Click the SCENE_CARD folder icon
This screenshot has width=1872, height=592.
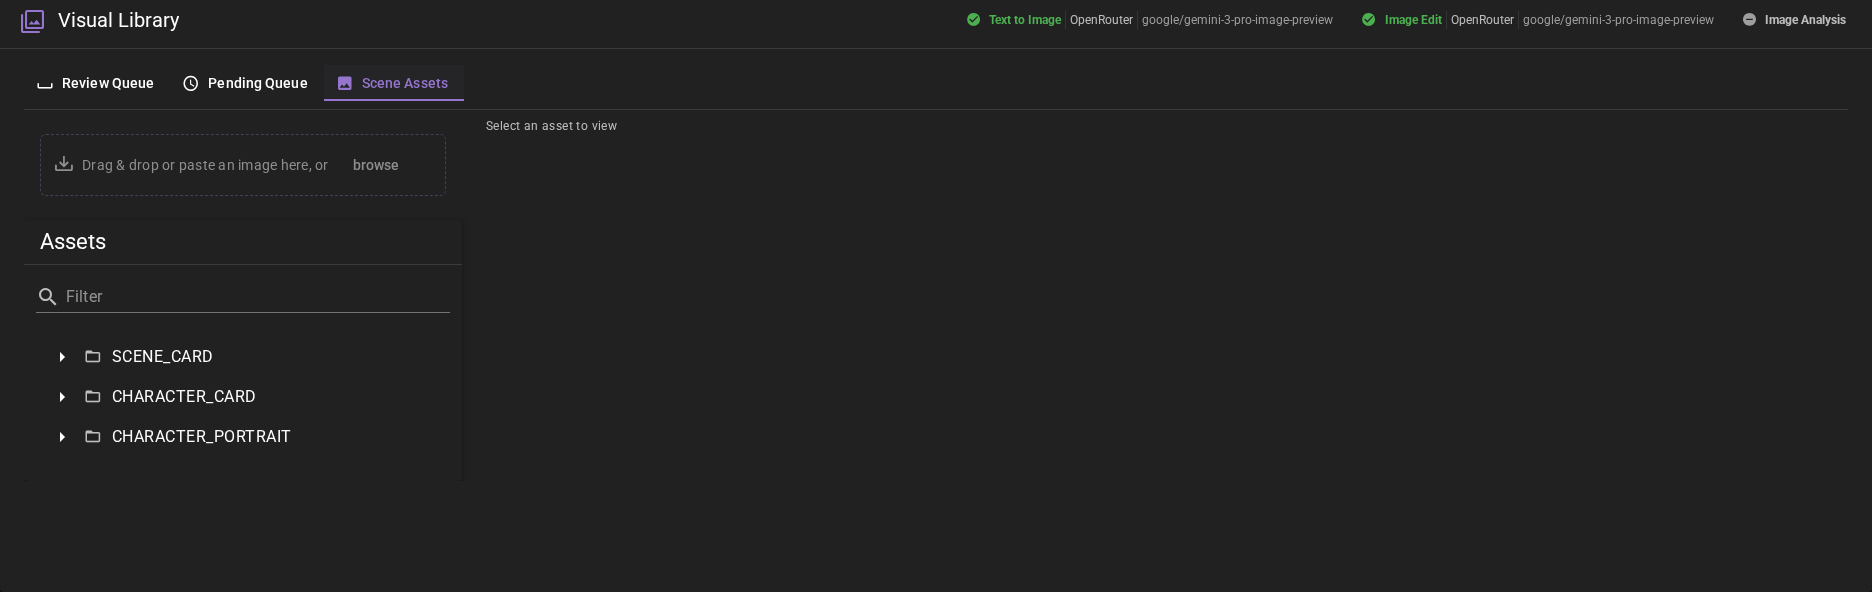click(93, 357)
